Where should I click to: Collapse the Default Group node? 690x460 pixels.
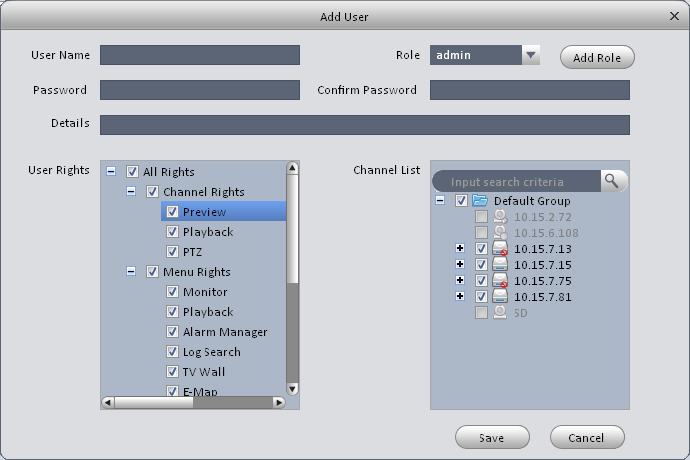[x=440, y=200]
